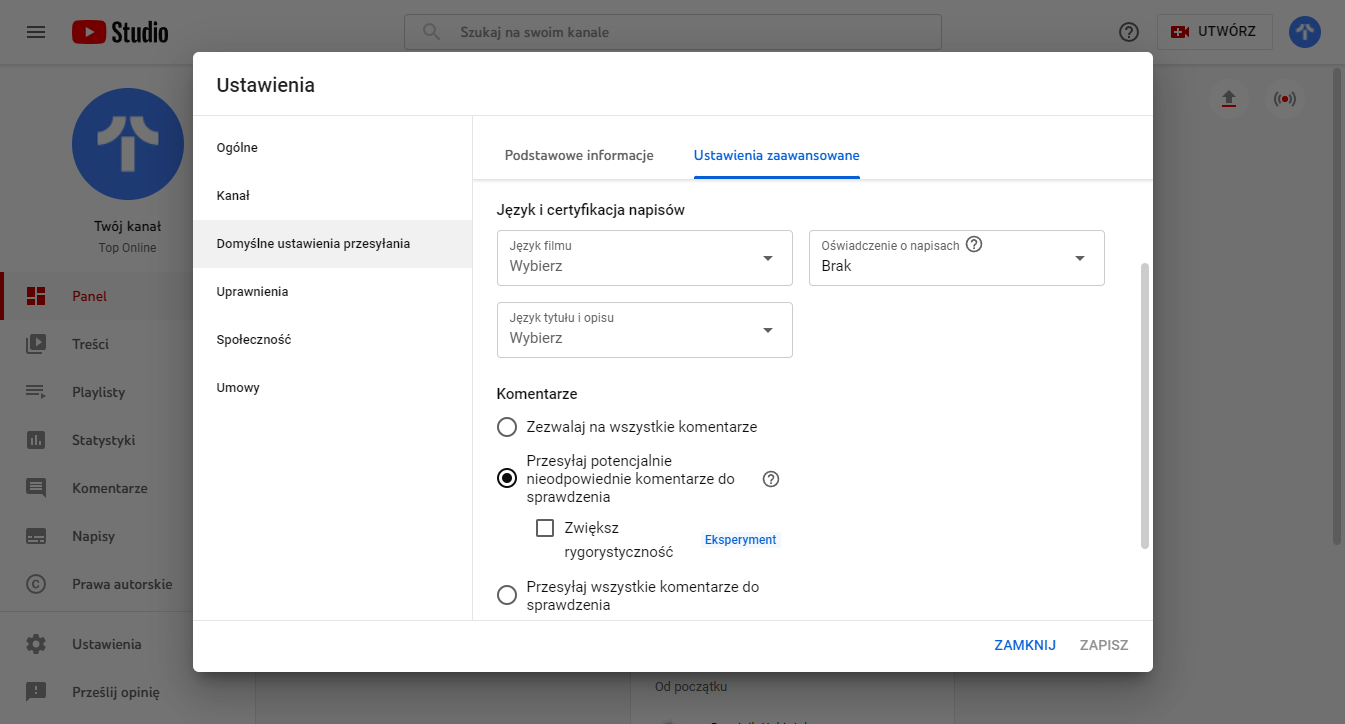The image size is (1345, 724).
Task: Click the Statystyki sidebar label
Action: (103, 440)
